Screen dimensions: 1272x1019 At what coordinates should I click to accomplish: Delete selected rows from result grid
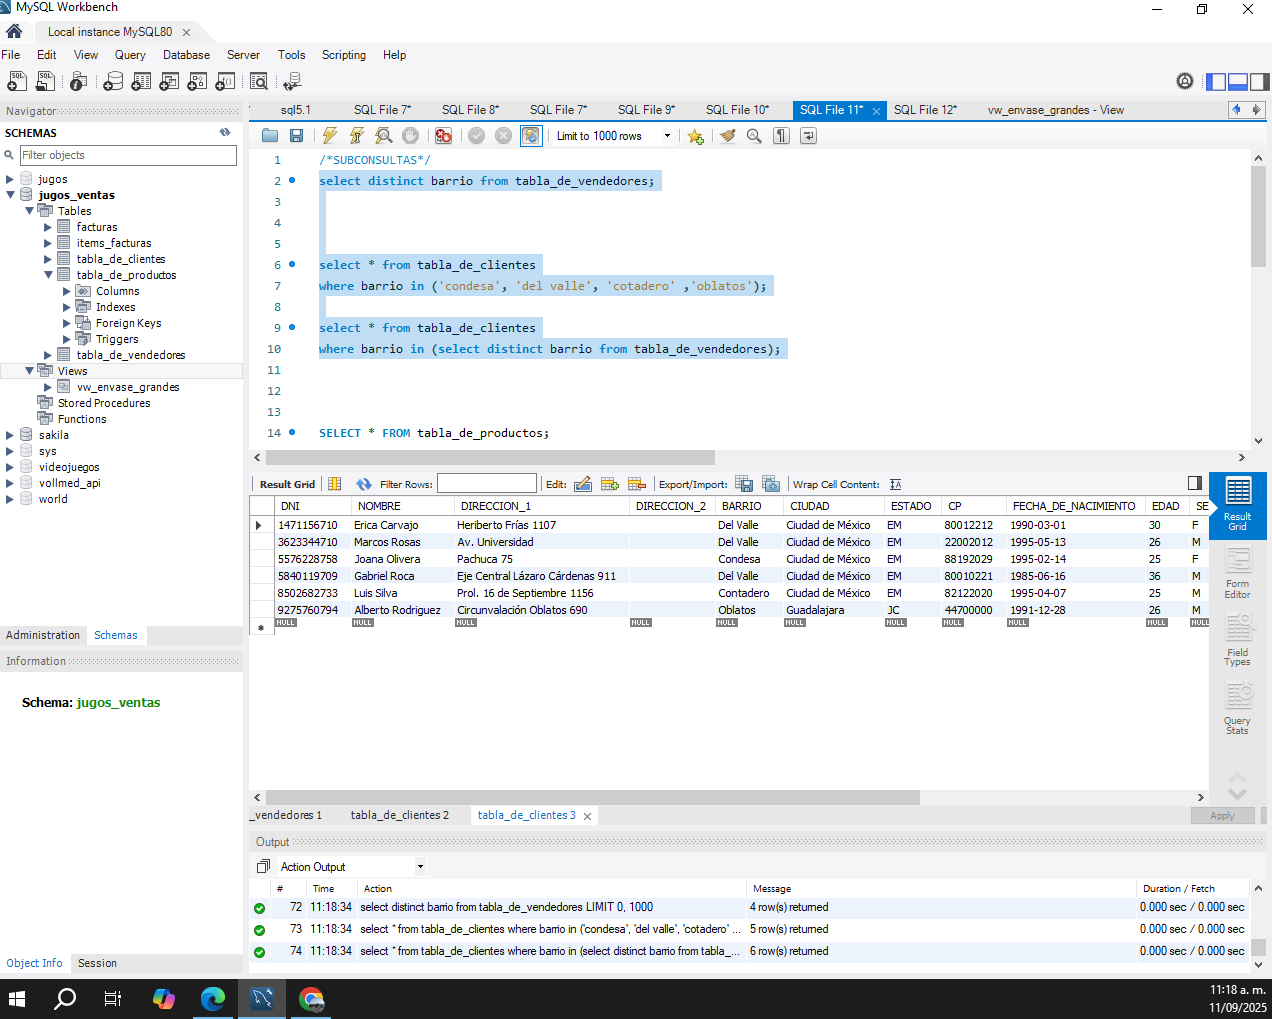coord(637,484)
